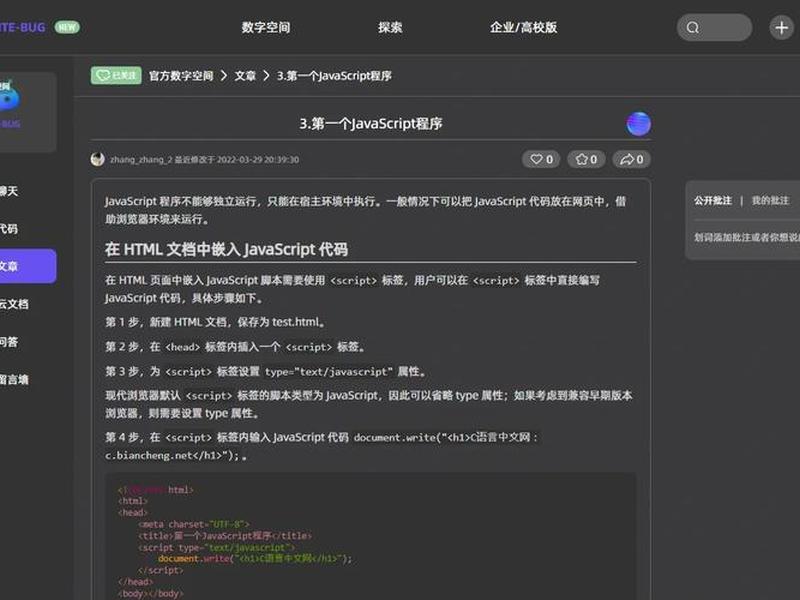Click the inline code type="text/javascript"

(x=329, y=371)
